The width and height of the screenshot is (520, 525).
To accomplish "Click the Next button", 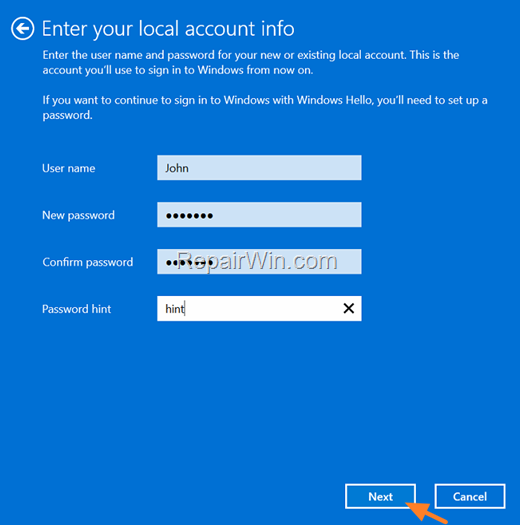I will tap(380, 496).
